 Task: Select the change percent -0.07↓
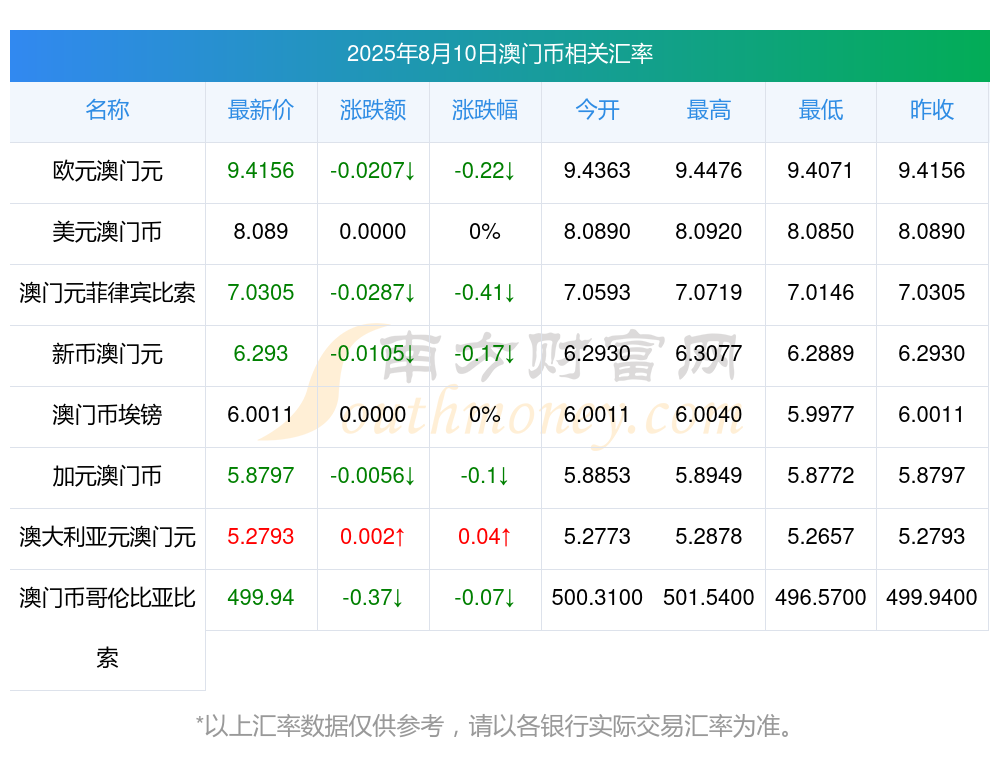485,597
